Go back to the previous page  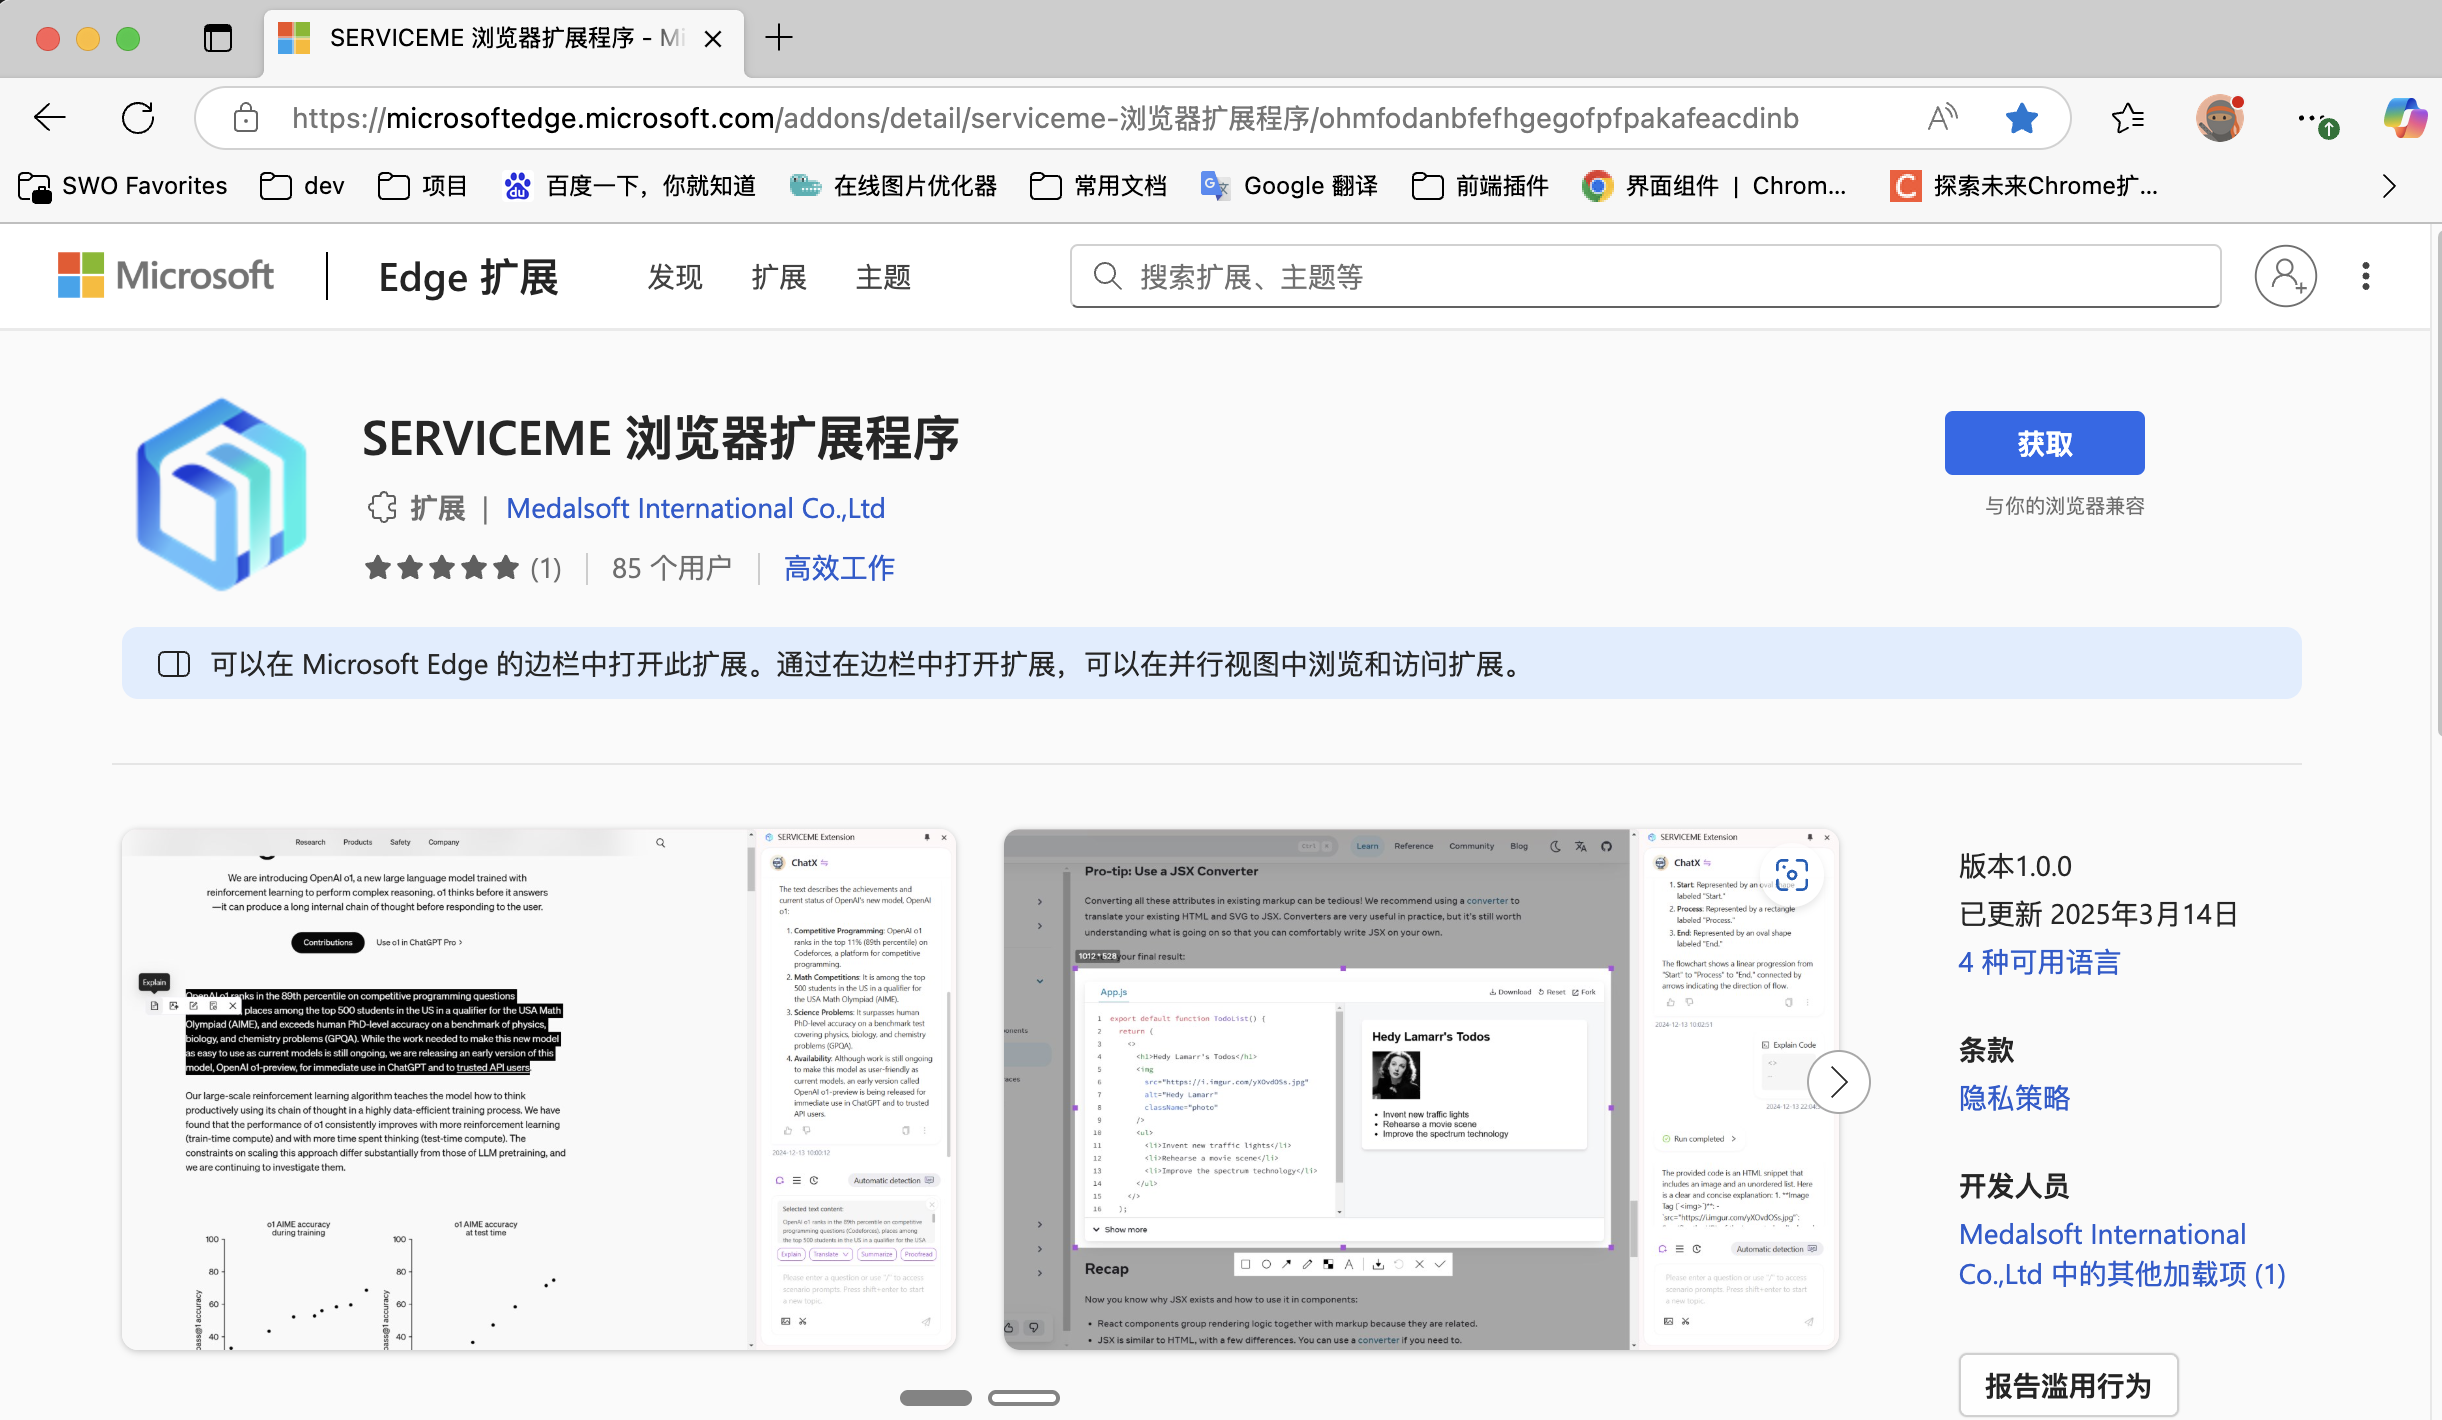(x=49, y=118)
